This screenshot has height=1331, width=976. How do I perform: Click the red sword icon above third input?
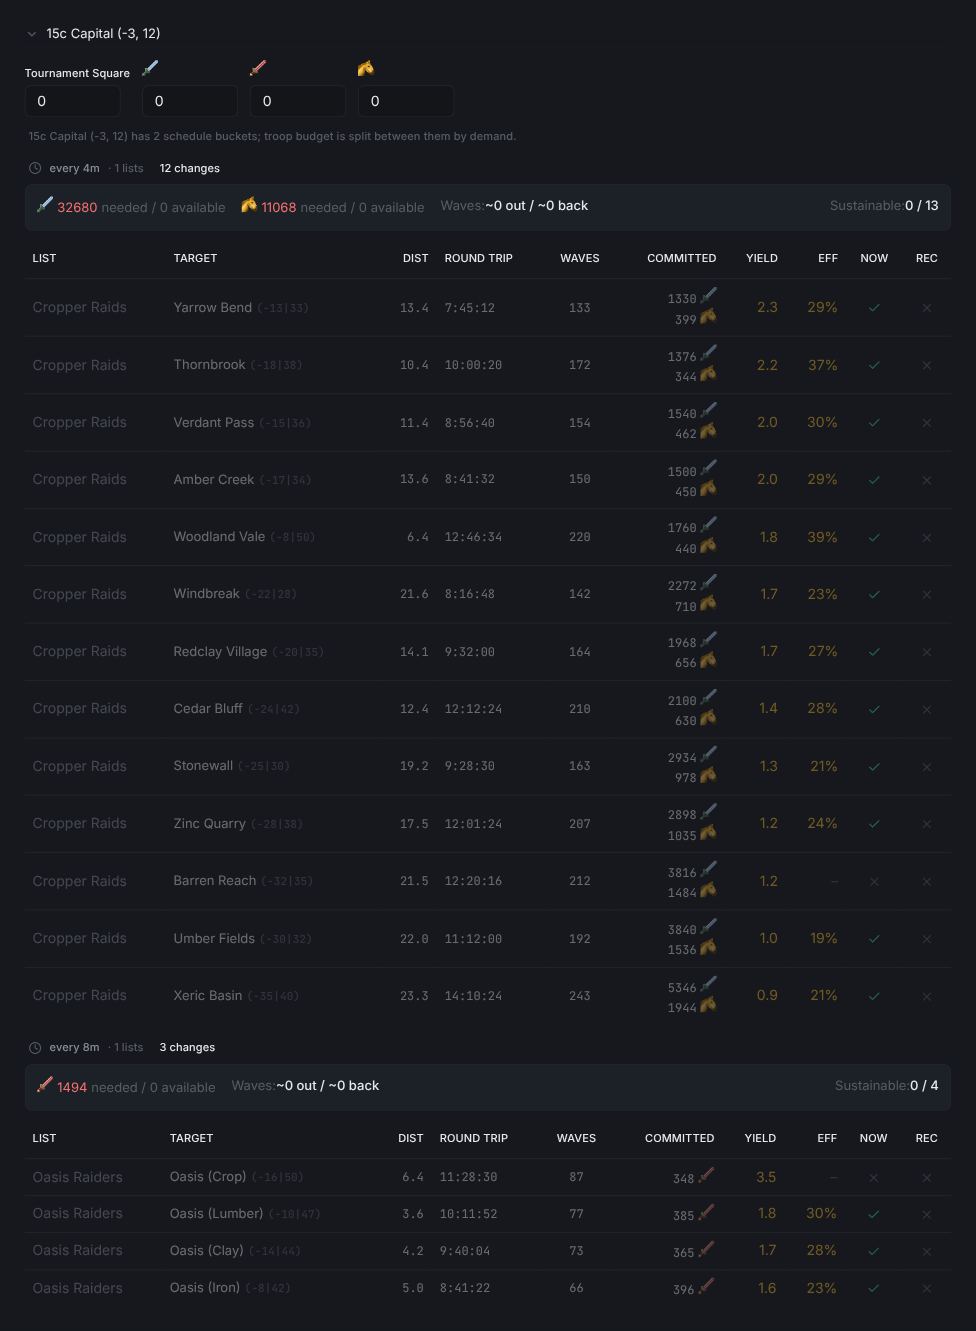coord(258,68)
